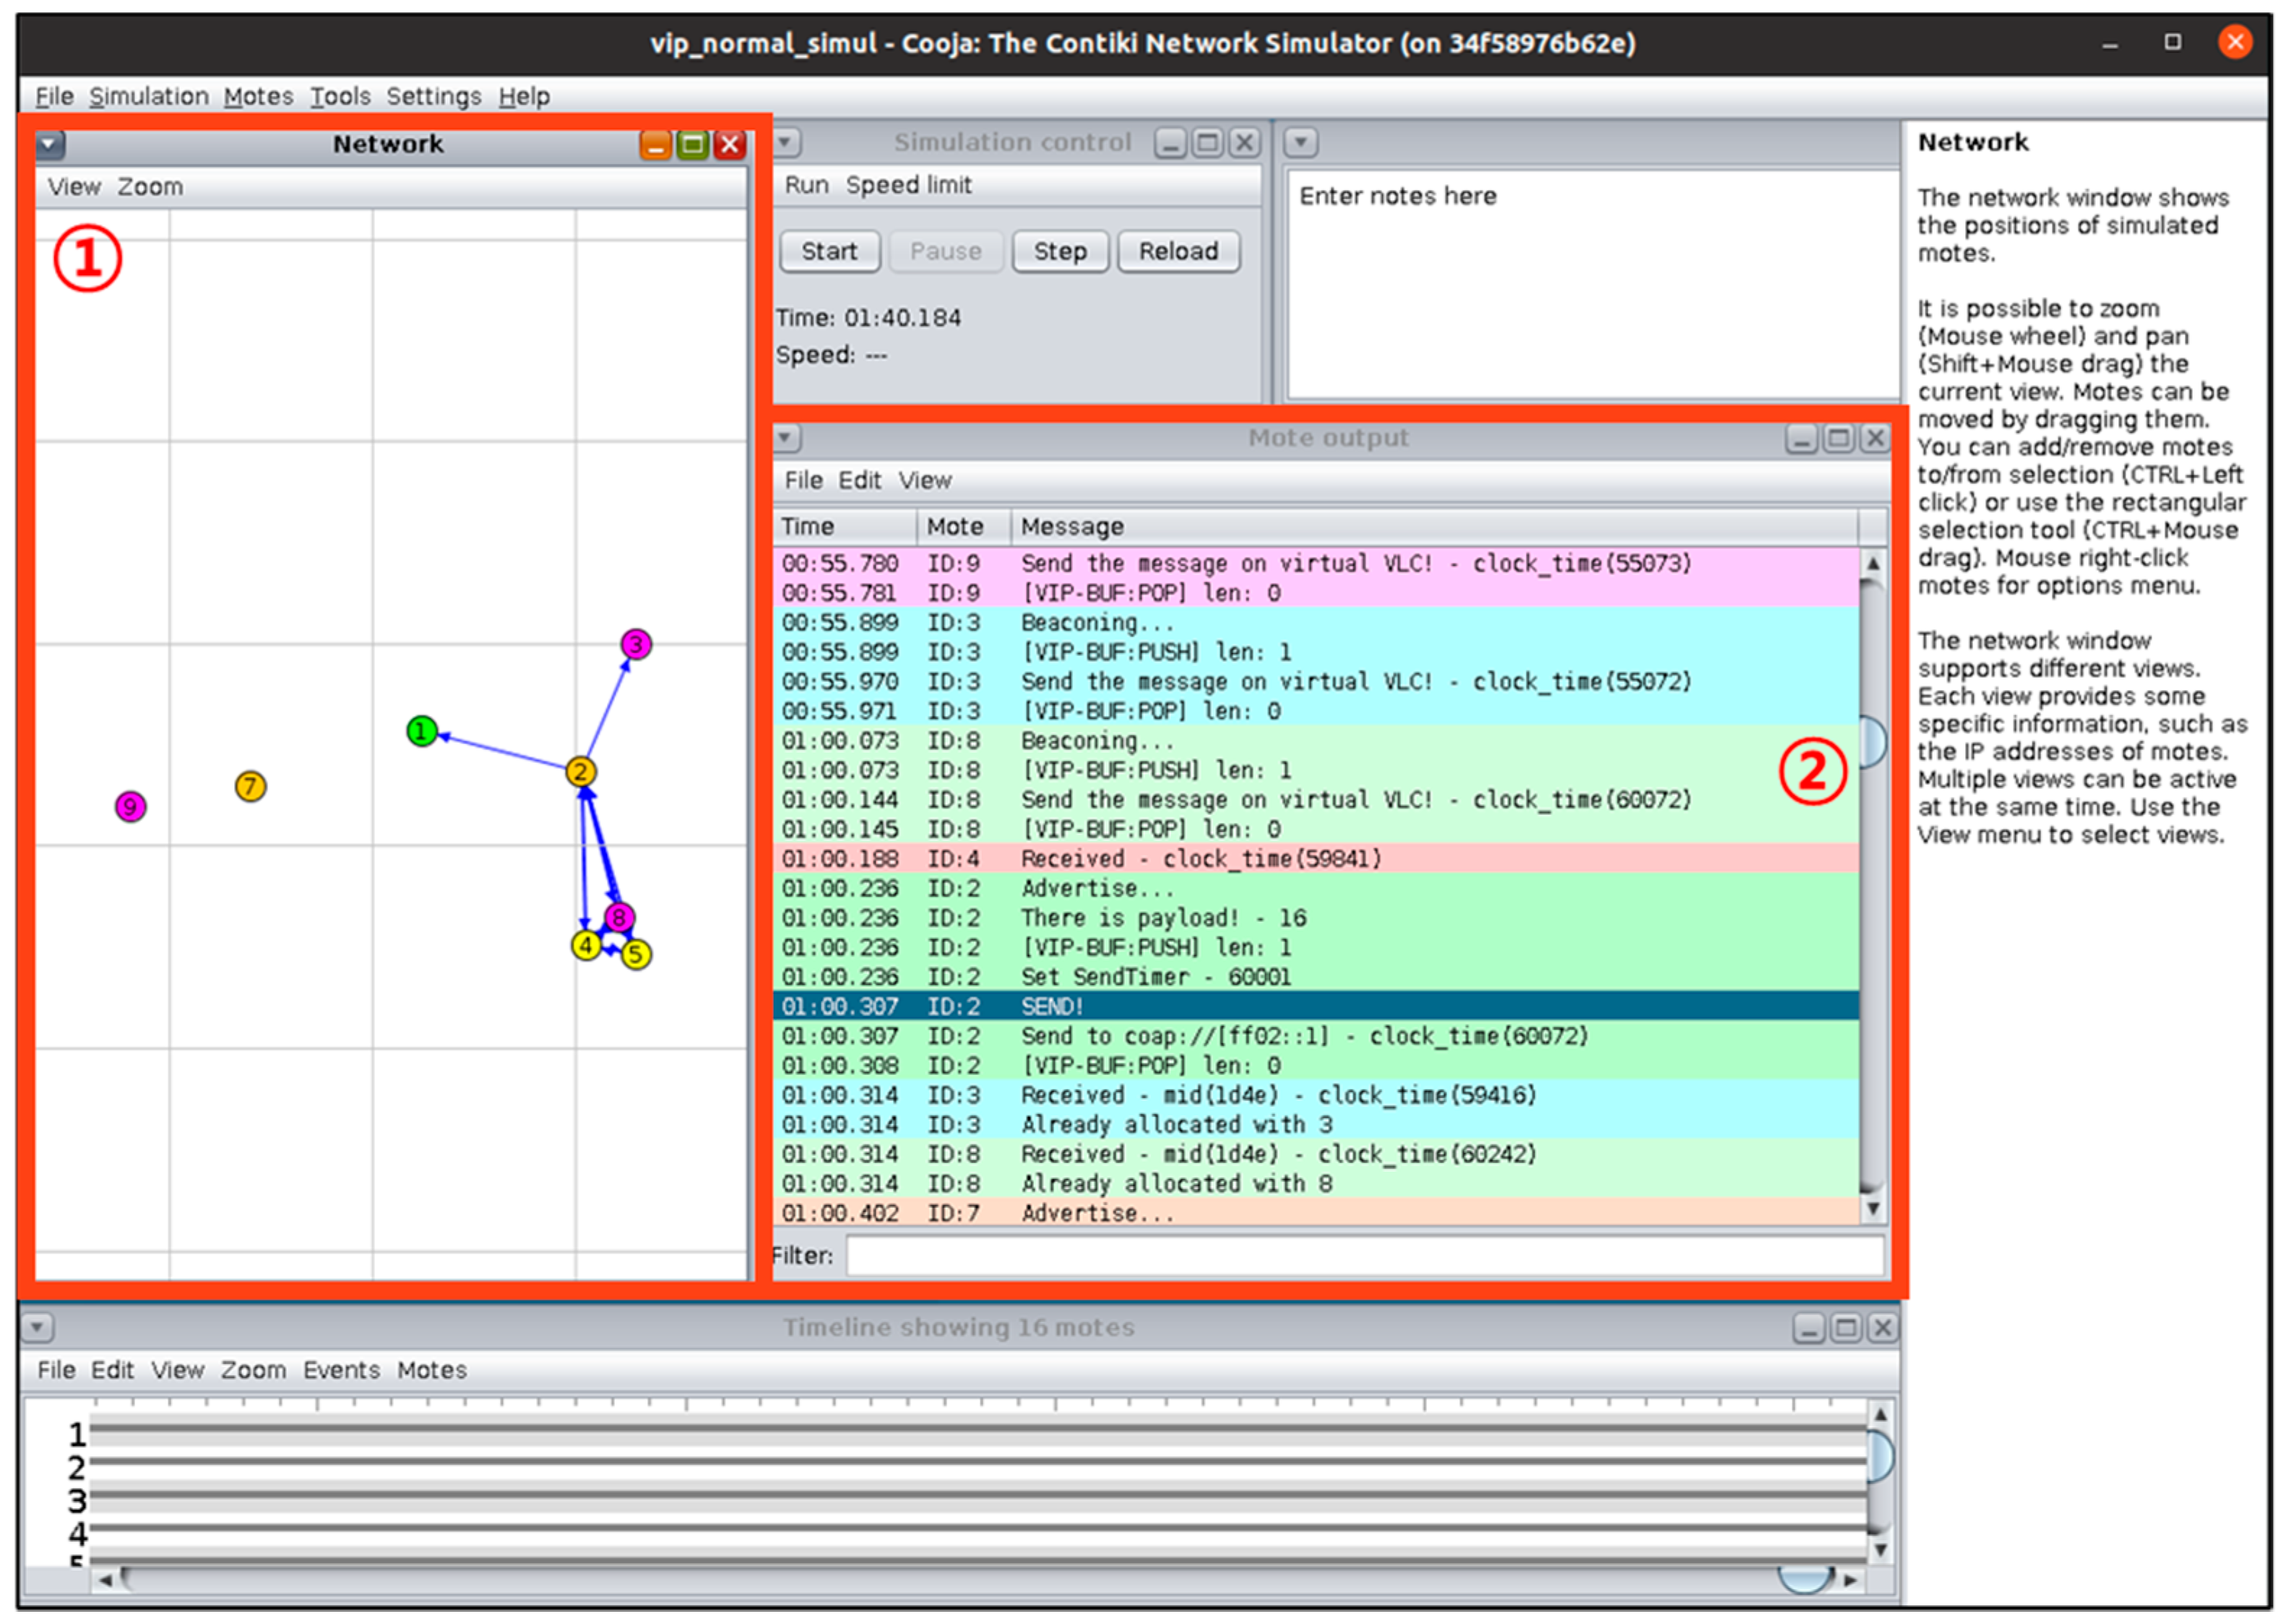Open the Mote output Edit menu
The width and height of the screenshot is (2283, 1624).
(x=859, y=481)
